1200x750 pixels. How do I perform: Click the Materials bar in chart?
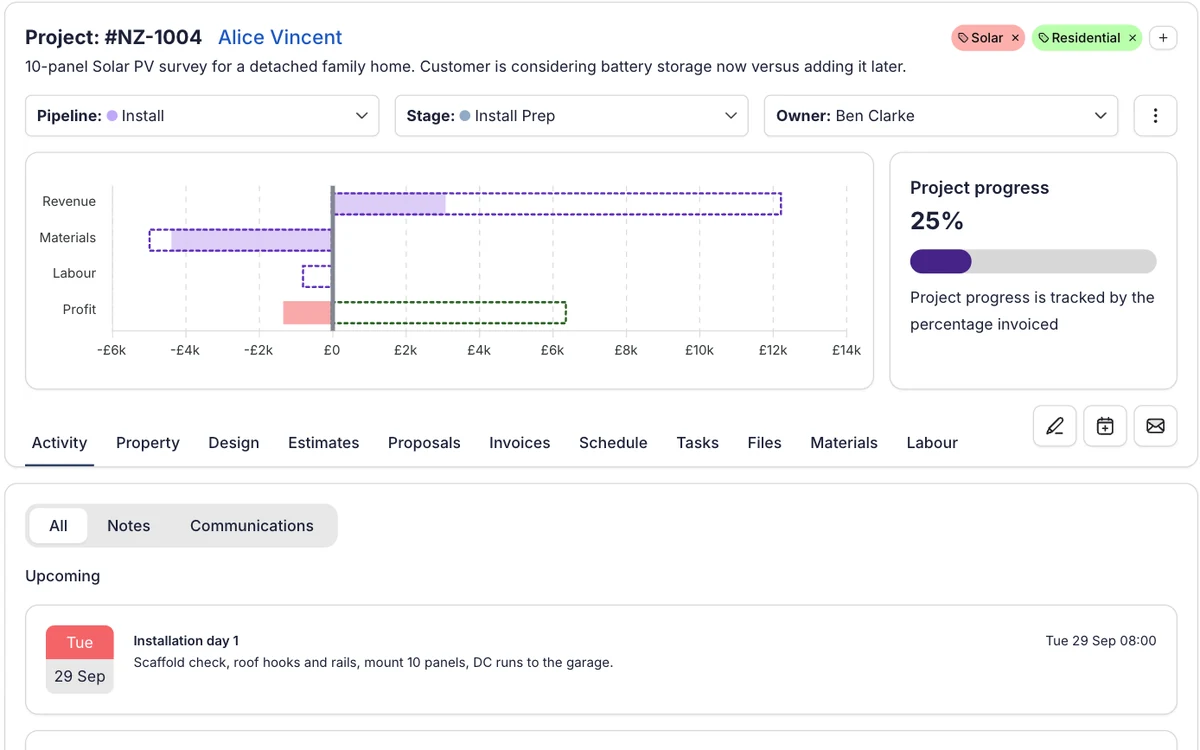(240, 240)
